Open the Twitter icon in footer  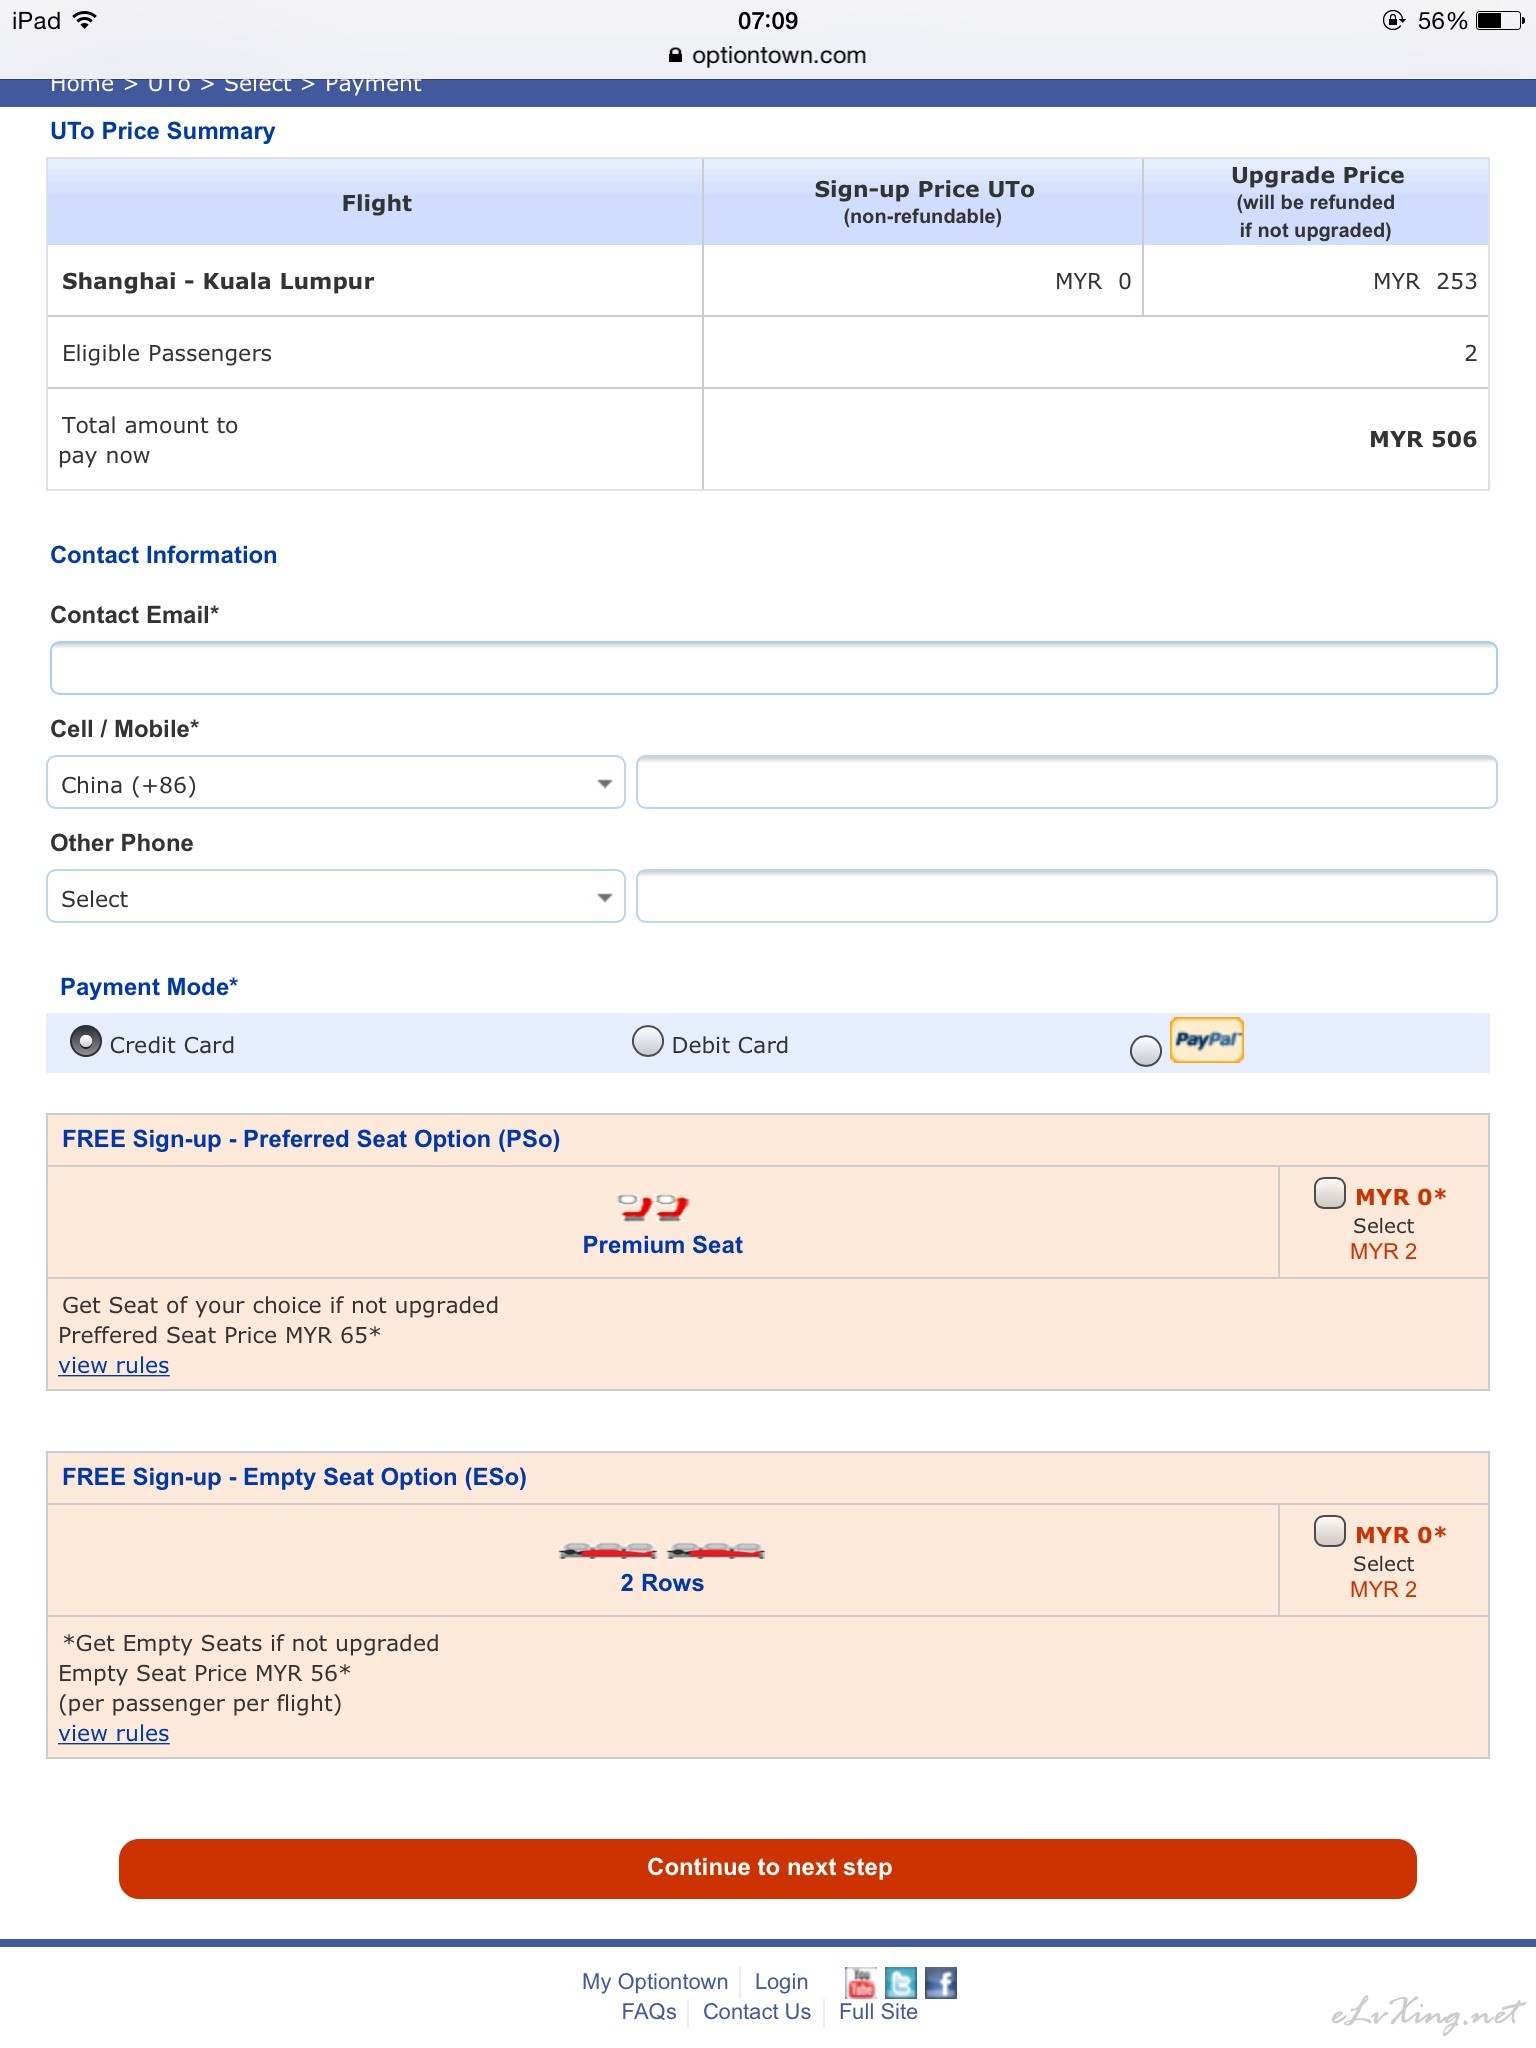[x=901, y=1981]
